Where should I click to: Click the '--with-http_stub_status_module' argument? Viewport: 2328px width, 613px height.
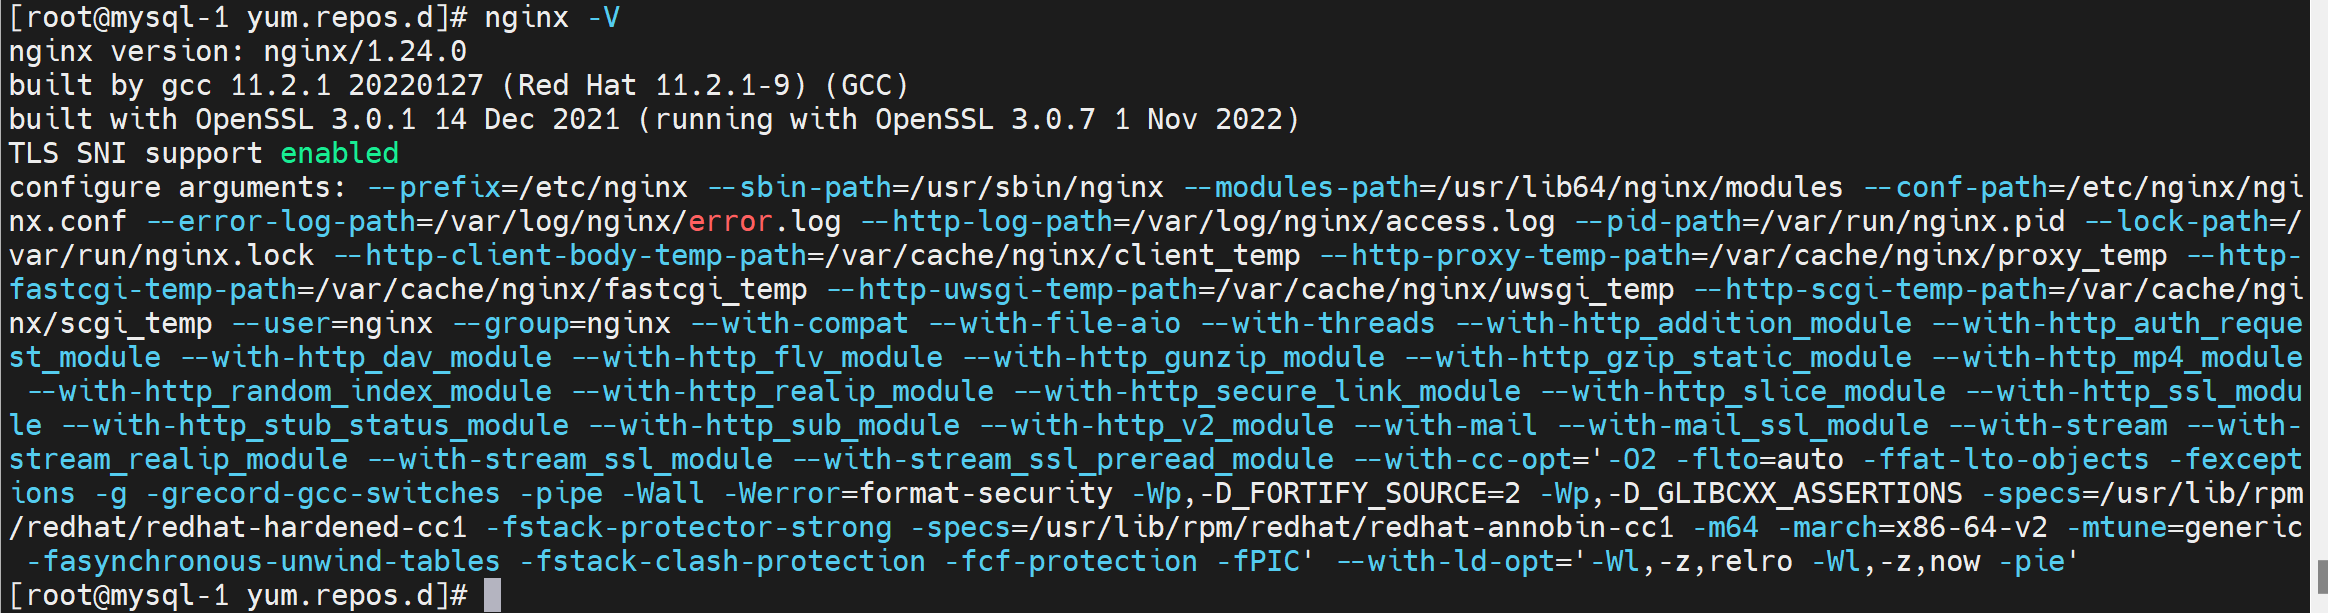tap(315, 425)
